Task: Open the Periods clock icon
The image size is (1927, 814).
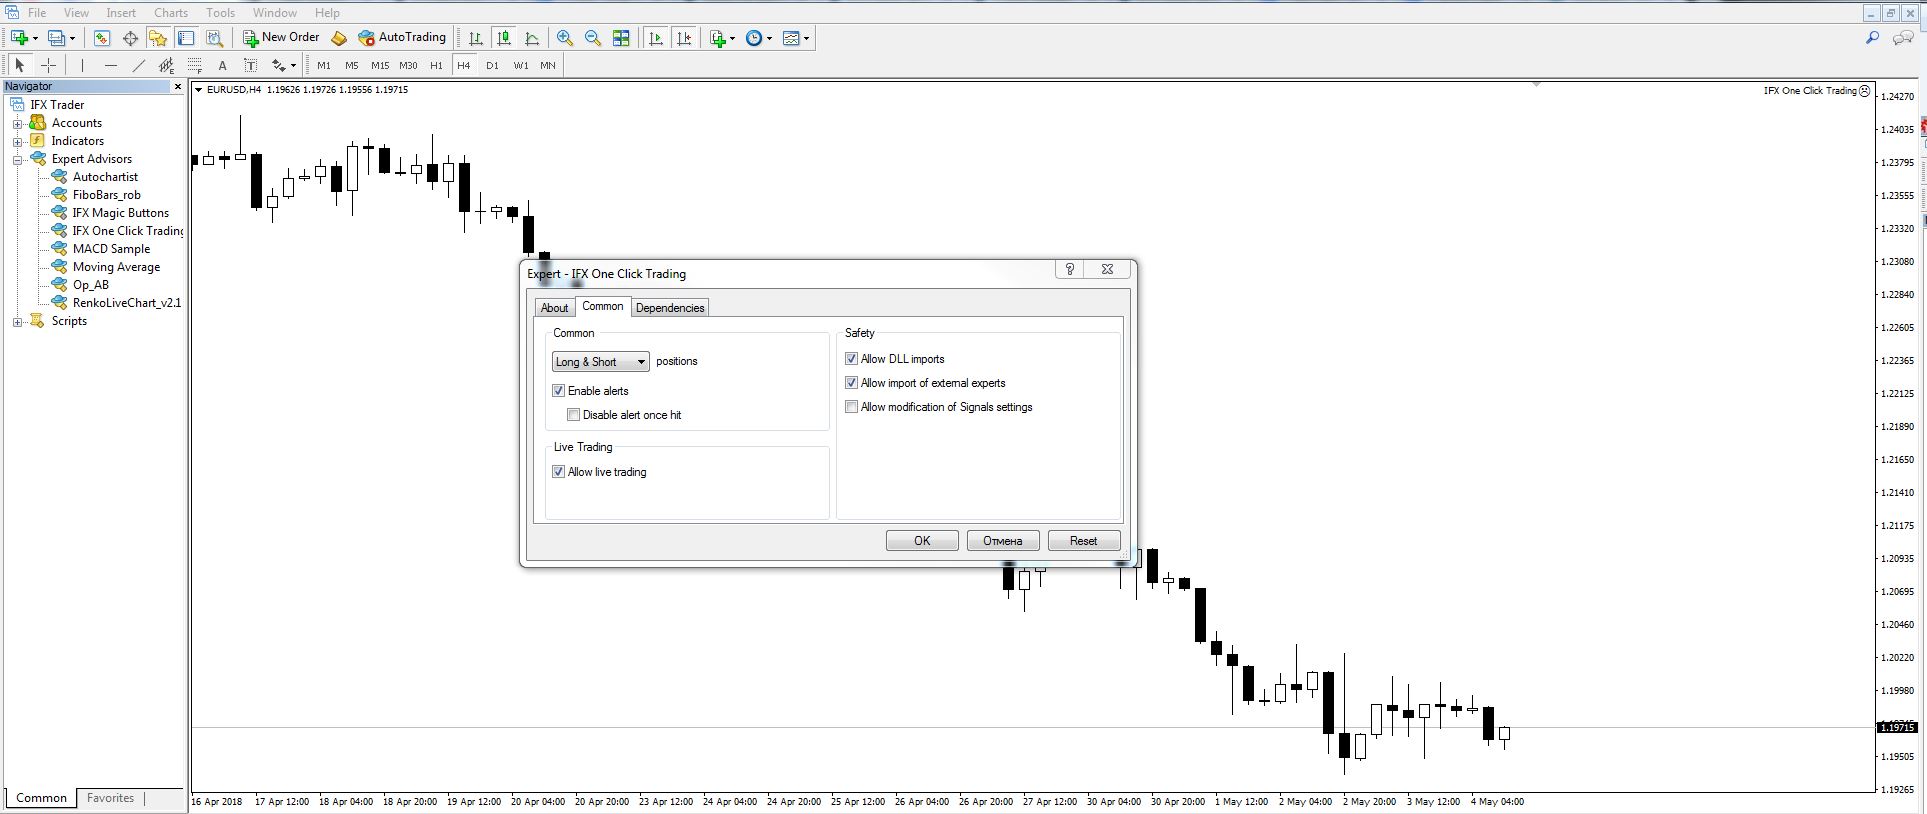Action: tap(754, 38)
